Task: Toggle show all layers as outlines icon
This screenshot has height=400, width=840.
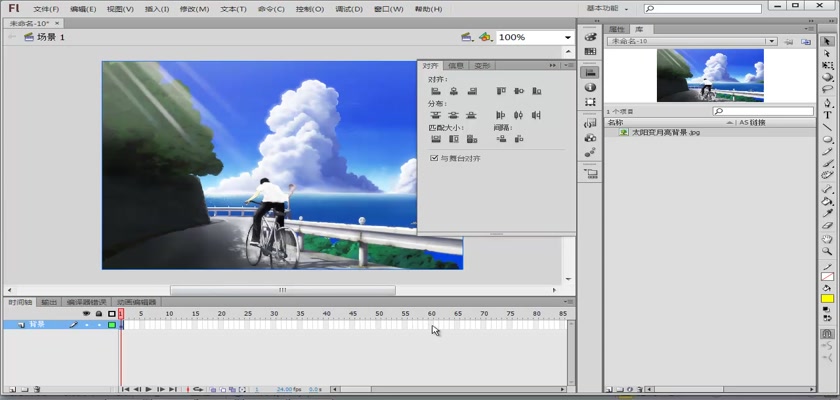Action: [111, 314]
